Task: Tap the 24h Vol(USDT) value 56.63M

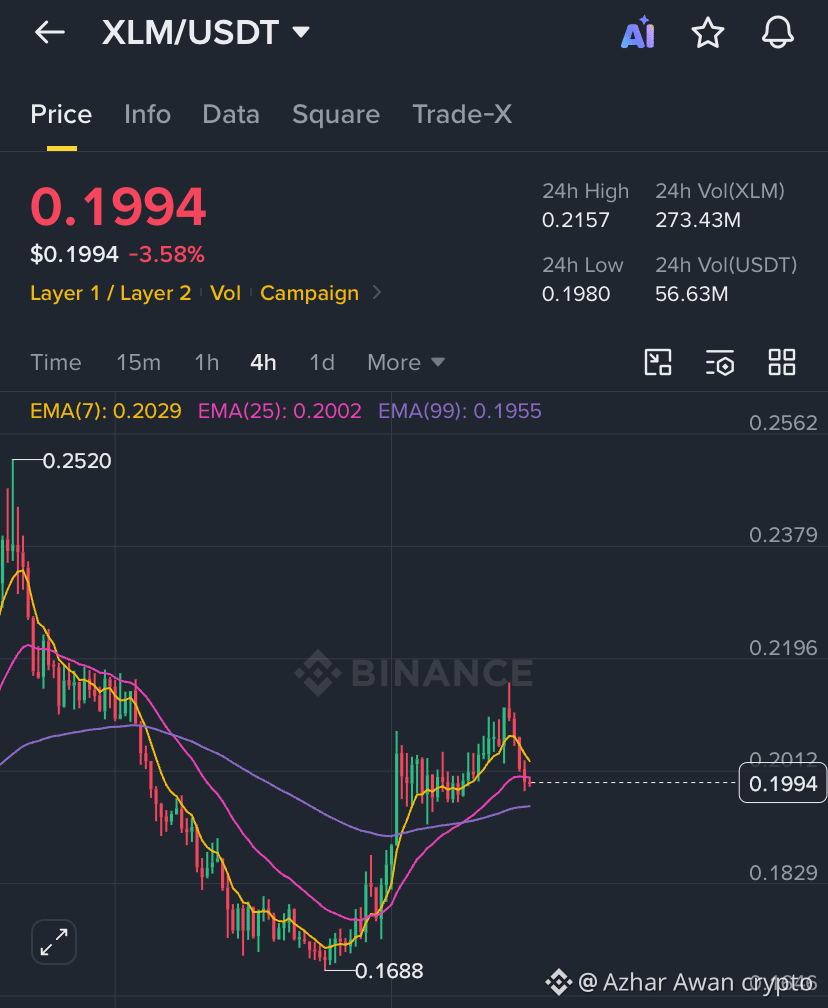Action: point(691,294)
